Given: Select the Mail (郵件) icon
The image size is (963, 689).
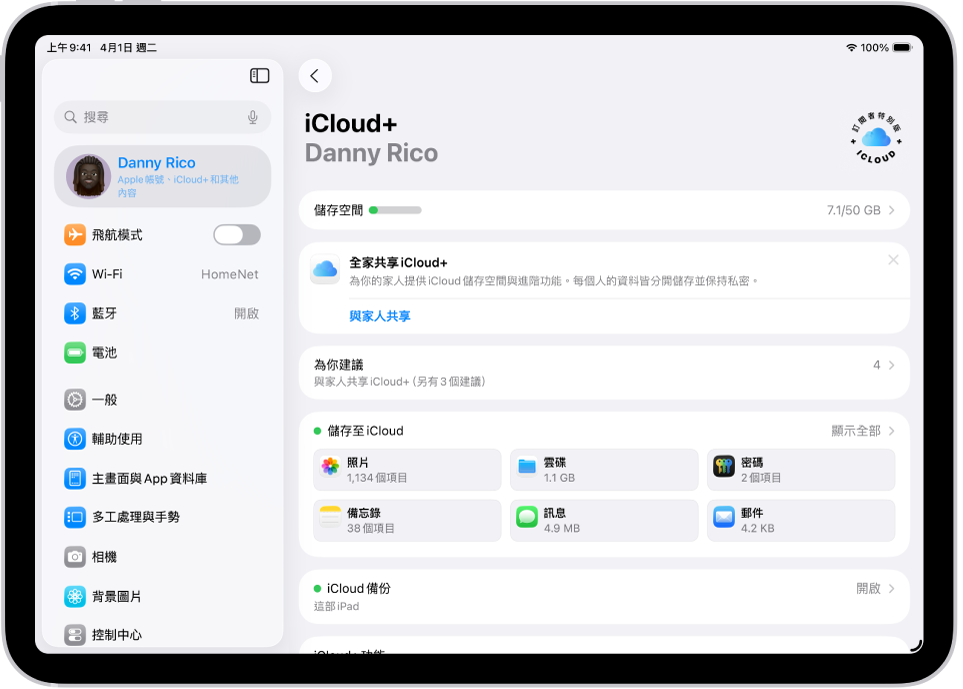Looking at the screenshot, I should point(724,519).
